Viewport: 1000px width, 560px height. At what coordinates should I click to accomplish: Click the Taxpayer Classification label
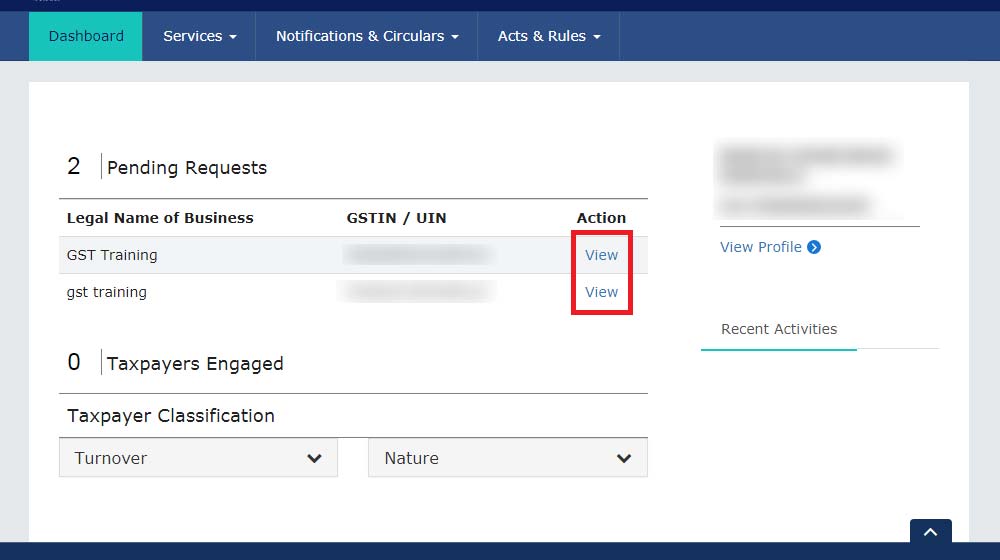click(171, 416)
